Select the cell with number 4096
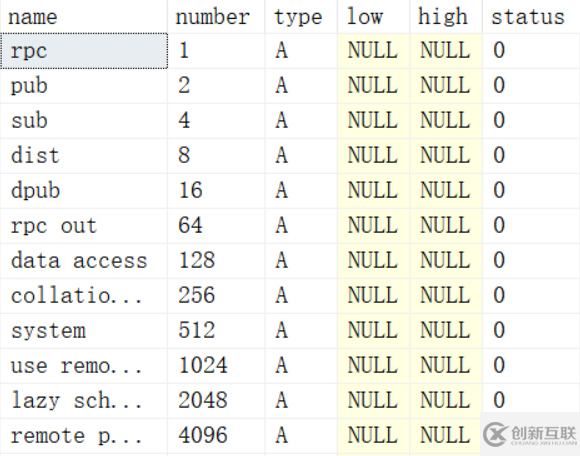This screenshot has width=580, height=456. click(x=216, y=436)
